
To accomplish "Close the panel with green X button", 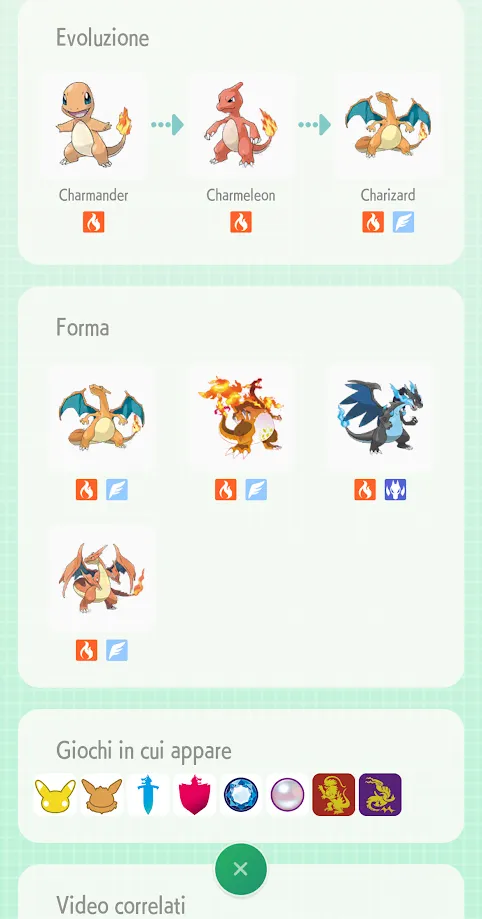I will (240, 869).
